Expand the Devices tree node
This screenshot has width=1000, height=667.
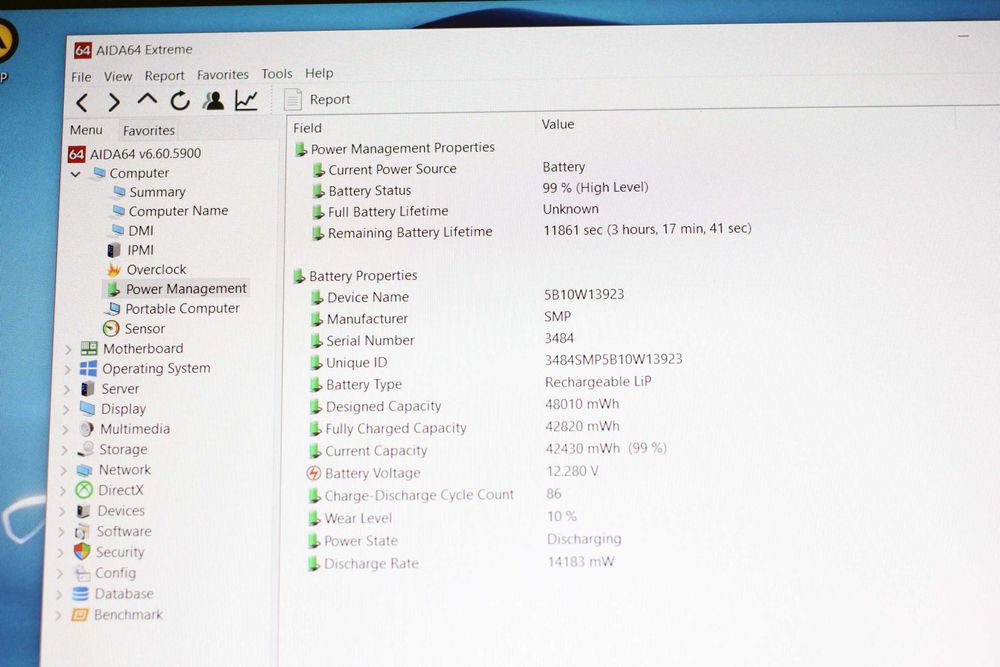click(62, 511)
